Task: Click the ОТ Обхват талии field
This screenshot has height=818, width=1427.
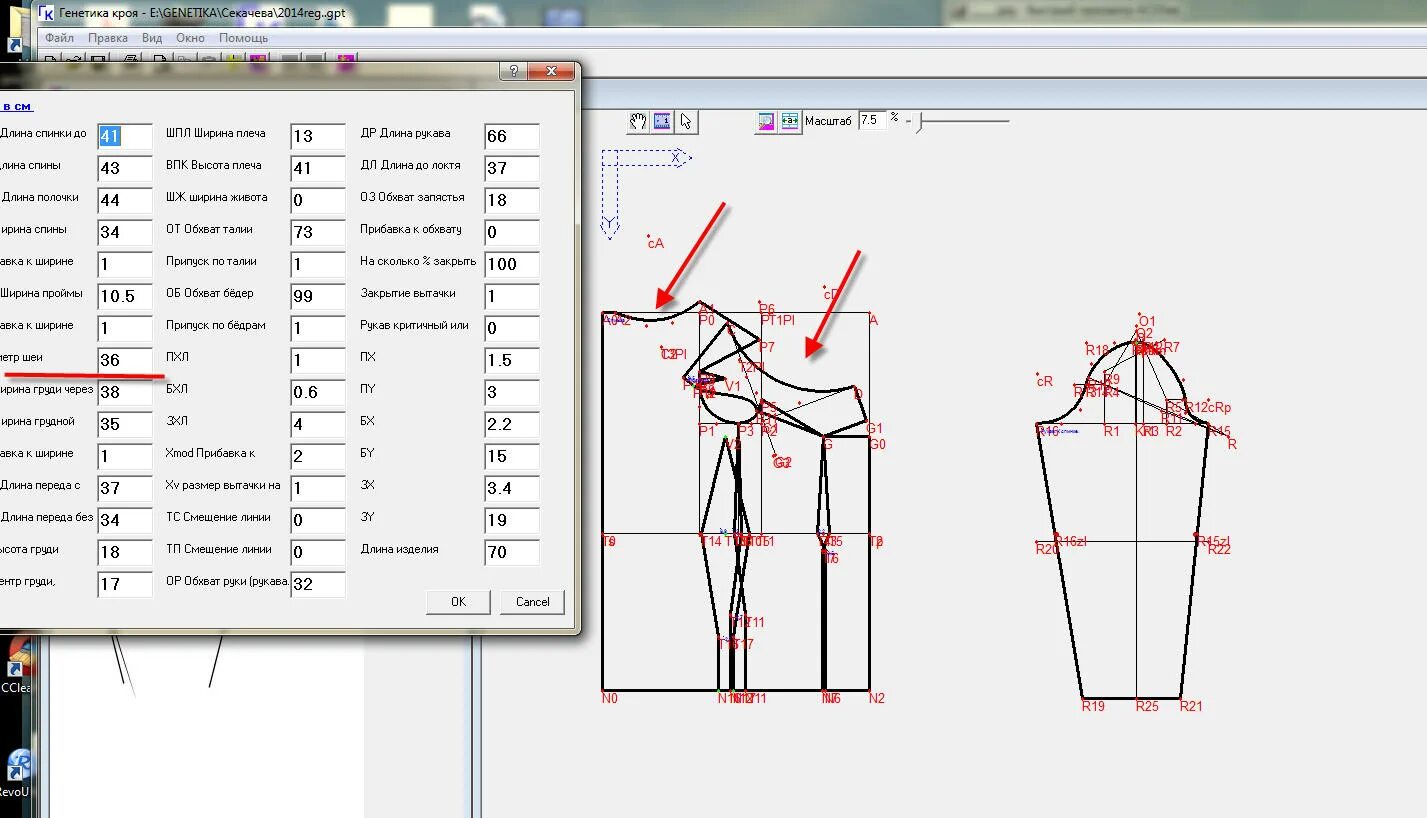Action: (x=318, y=232)
